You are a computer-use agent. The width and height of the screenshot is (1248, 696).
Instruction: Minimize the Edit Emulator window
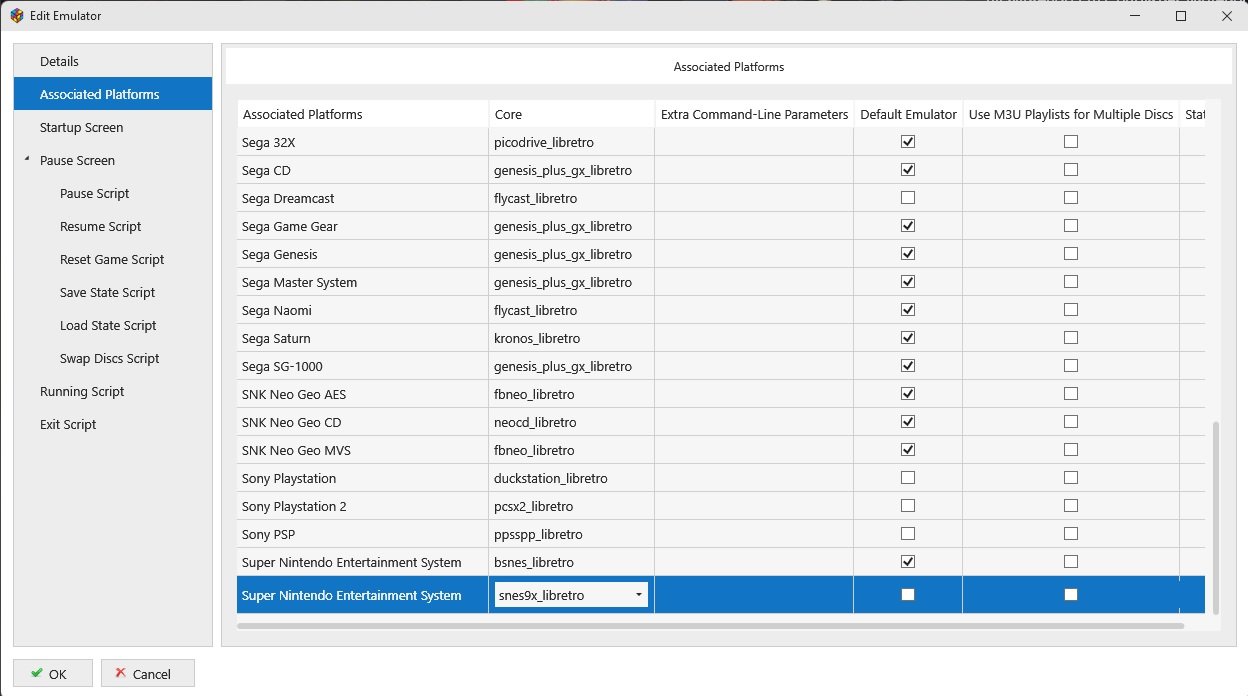[1135, 16]
